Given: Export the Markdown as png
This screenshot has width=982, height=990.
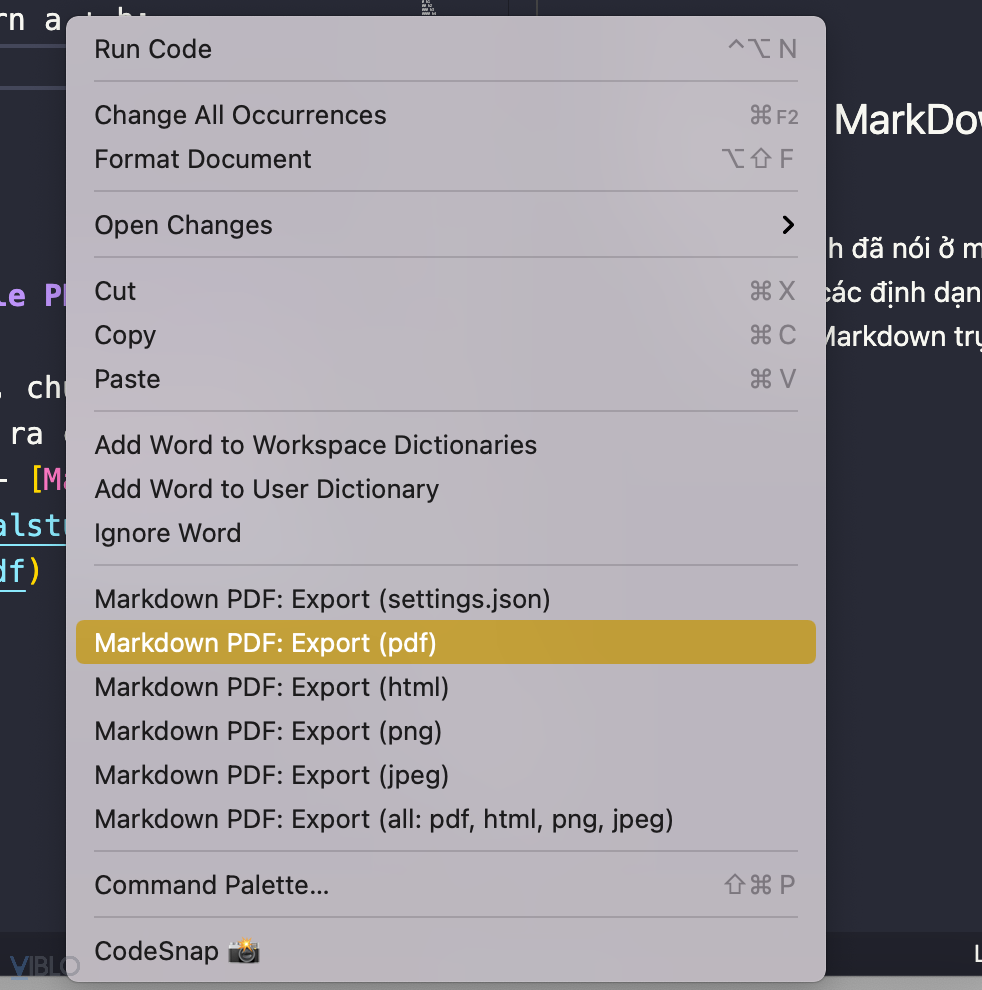Looking at the screenshot, I should (268, 731).
